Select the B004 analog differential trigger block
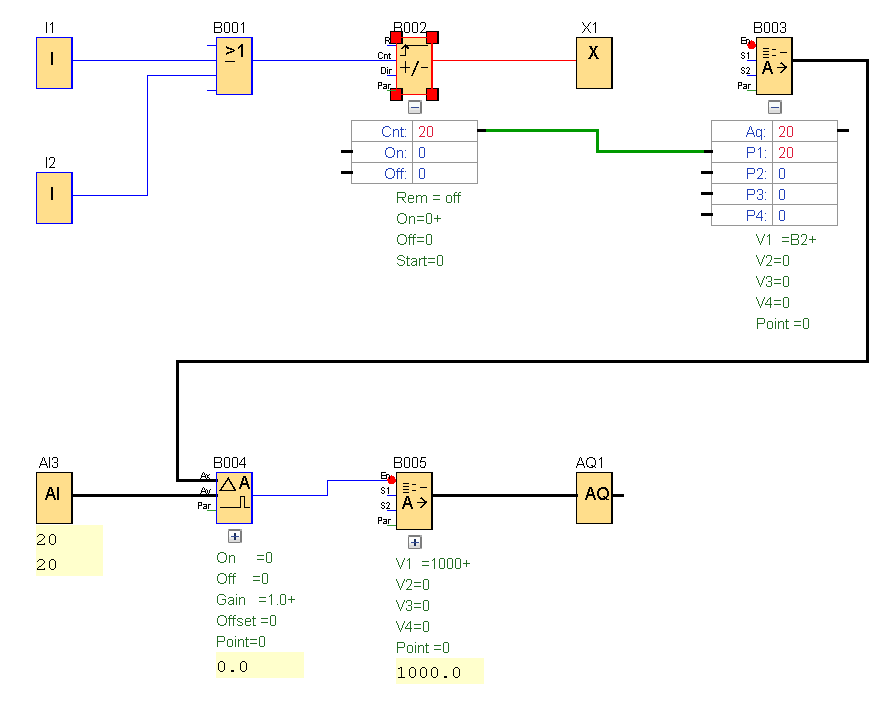 234,498
